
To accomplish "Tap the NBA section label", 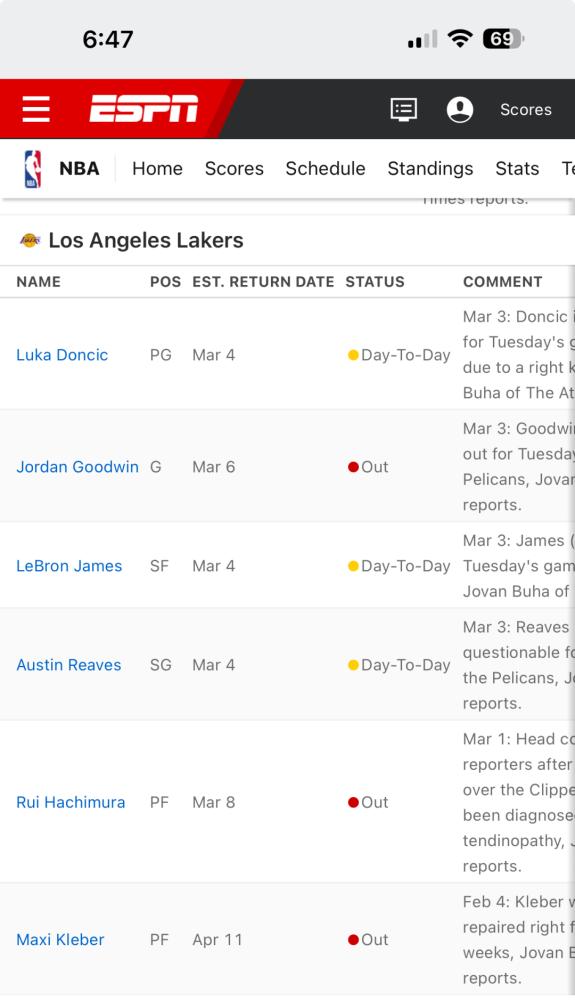I will pos(79,168).
